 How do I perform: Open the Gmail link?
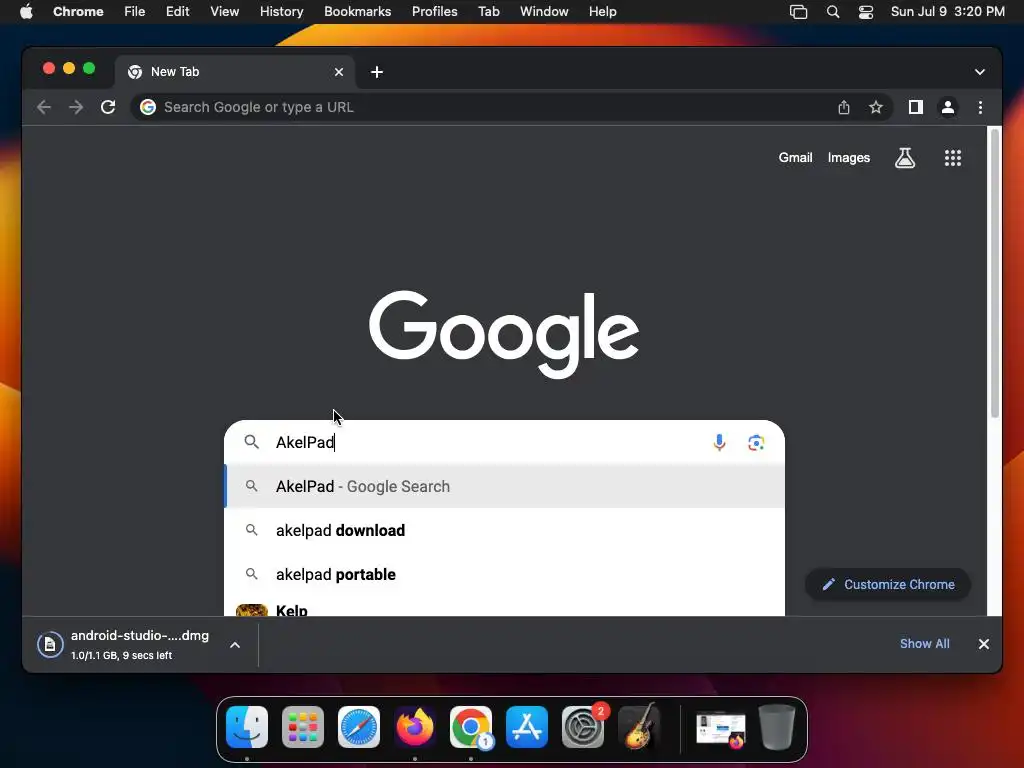click(795, 157)
